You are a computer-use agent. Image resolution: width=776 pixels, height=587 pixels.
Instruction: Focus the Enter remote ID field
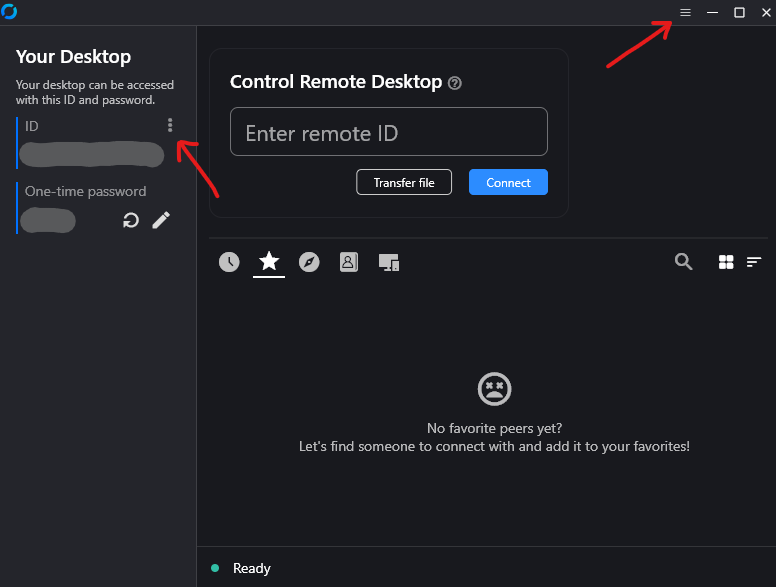point(388,132)
